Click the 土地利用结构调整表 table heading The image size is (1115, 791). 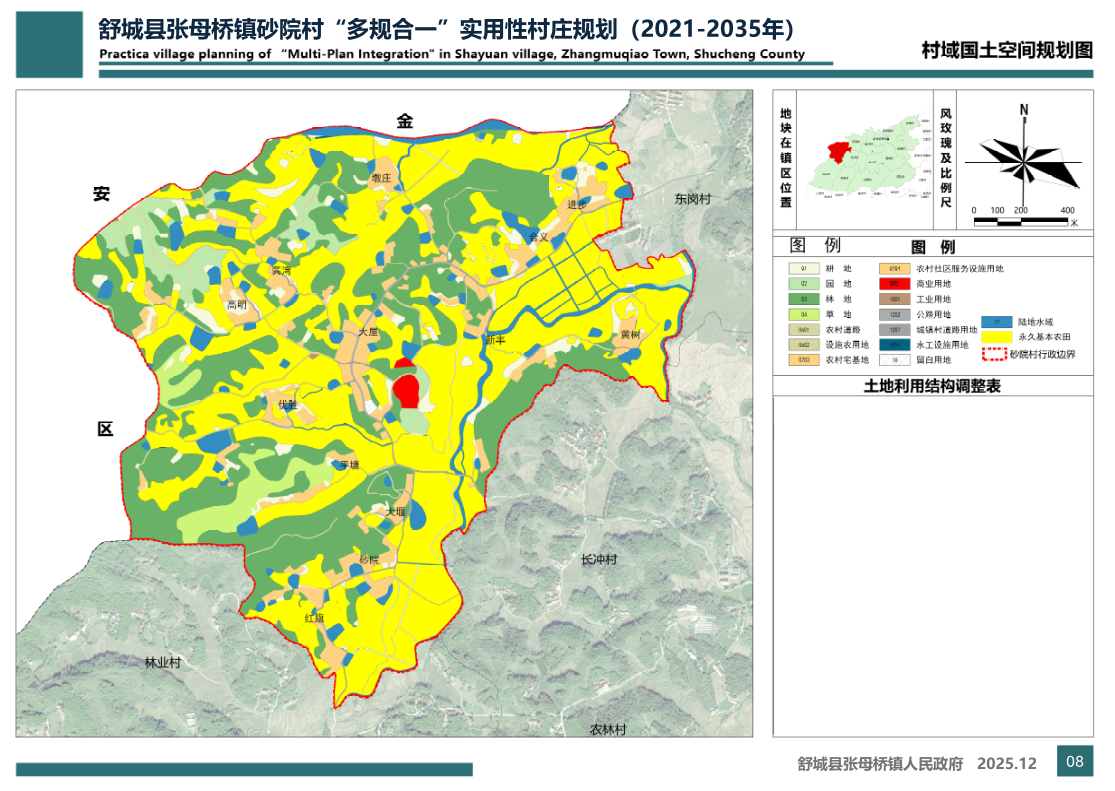point(932,386)
